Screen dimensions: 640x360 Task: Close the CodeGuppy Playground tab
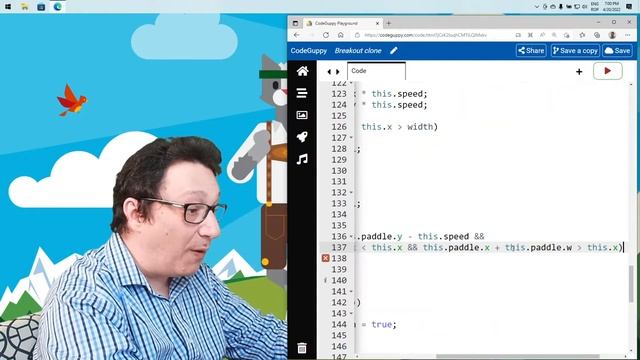pos(377,23)
